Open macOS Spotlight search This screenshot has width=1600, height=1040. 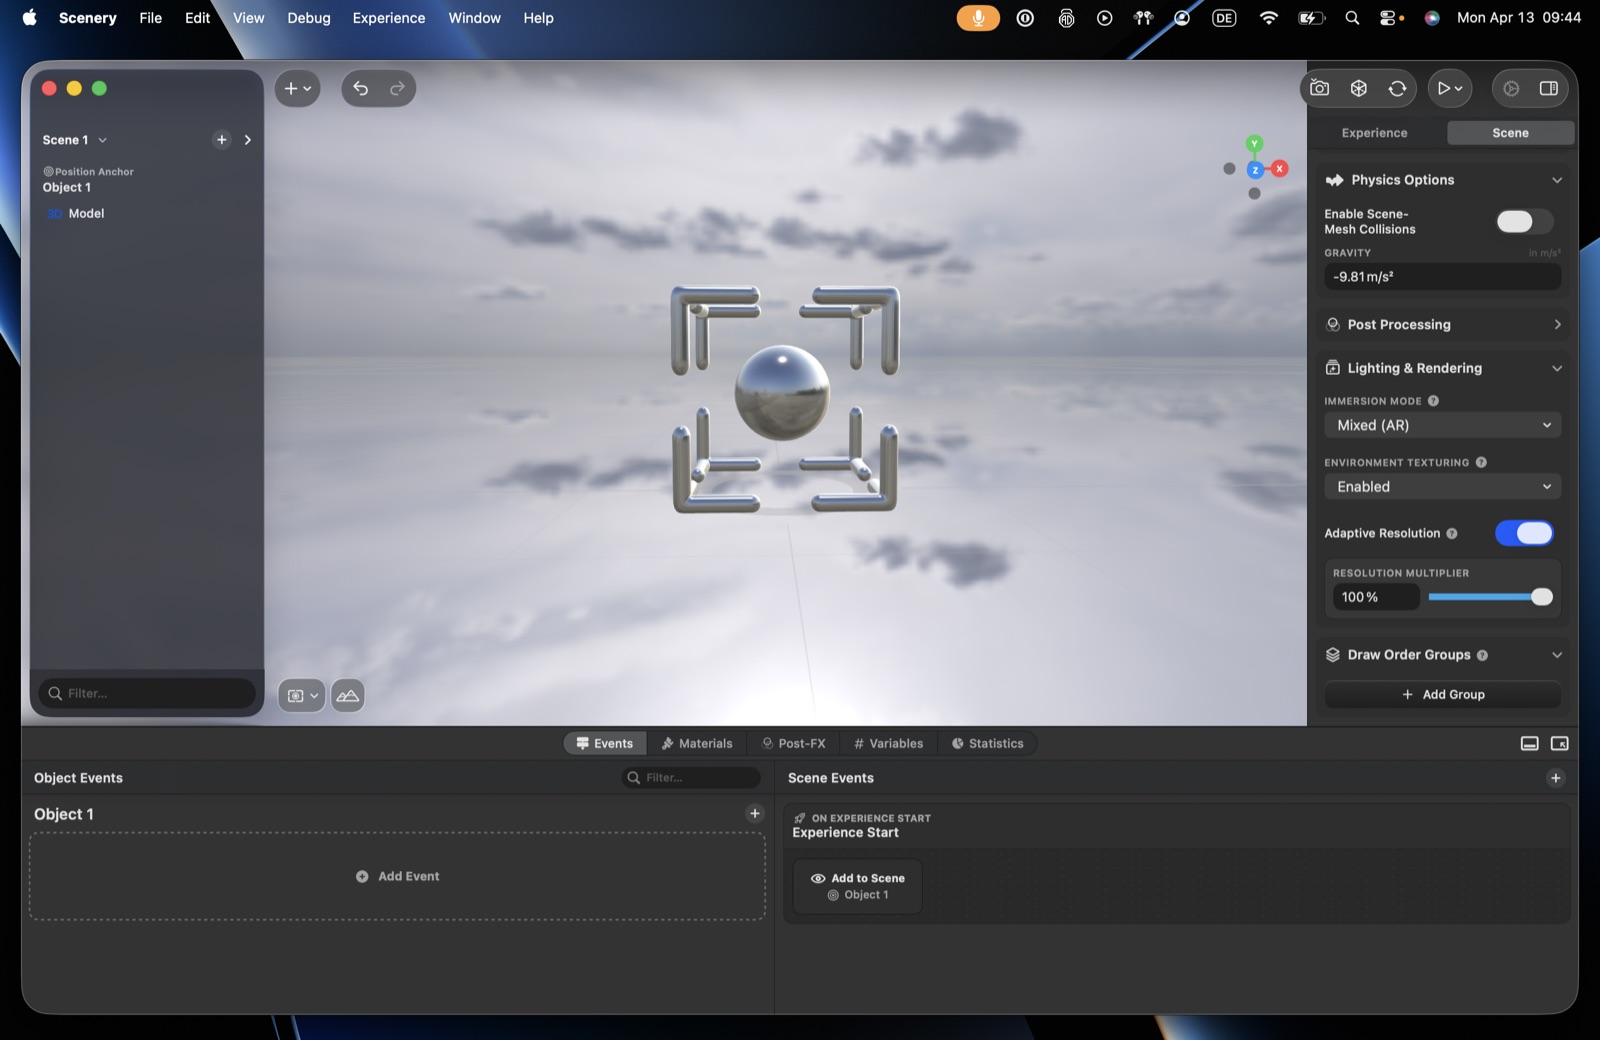coord(1352,18)
